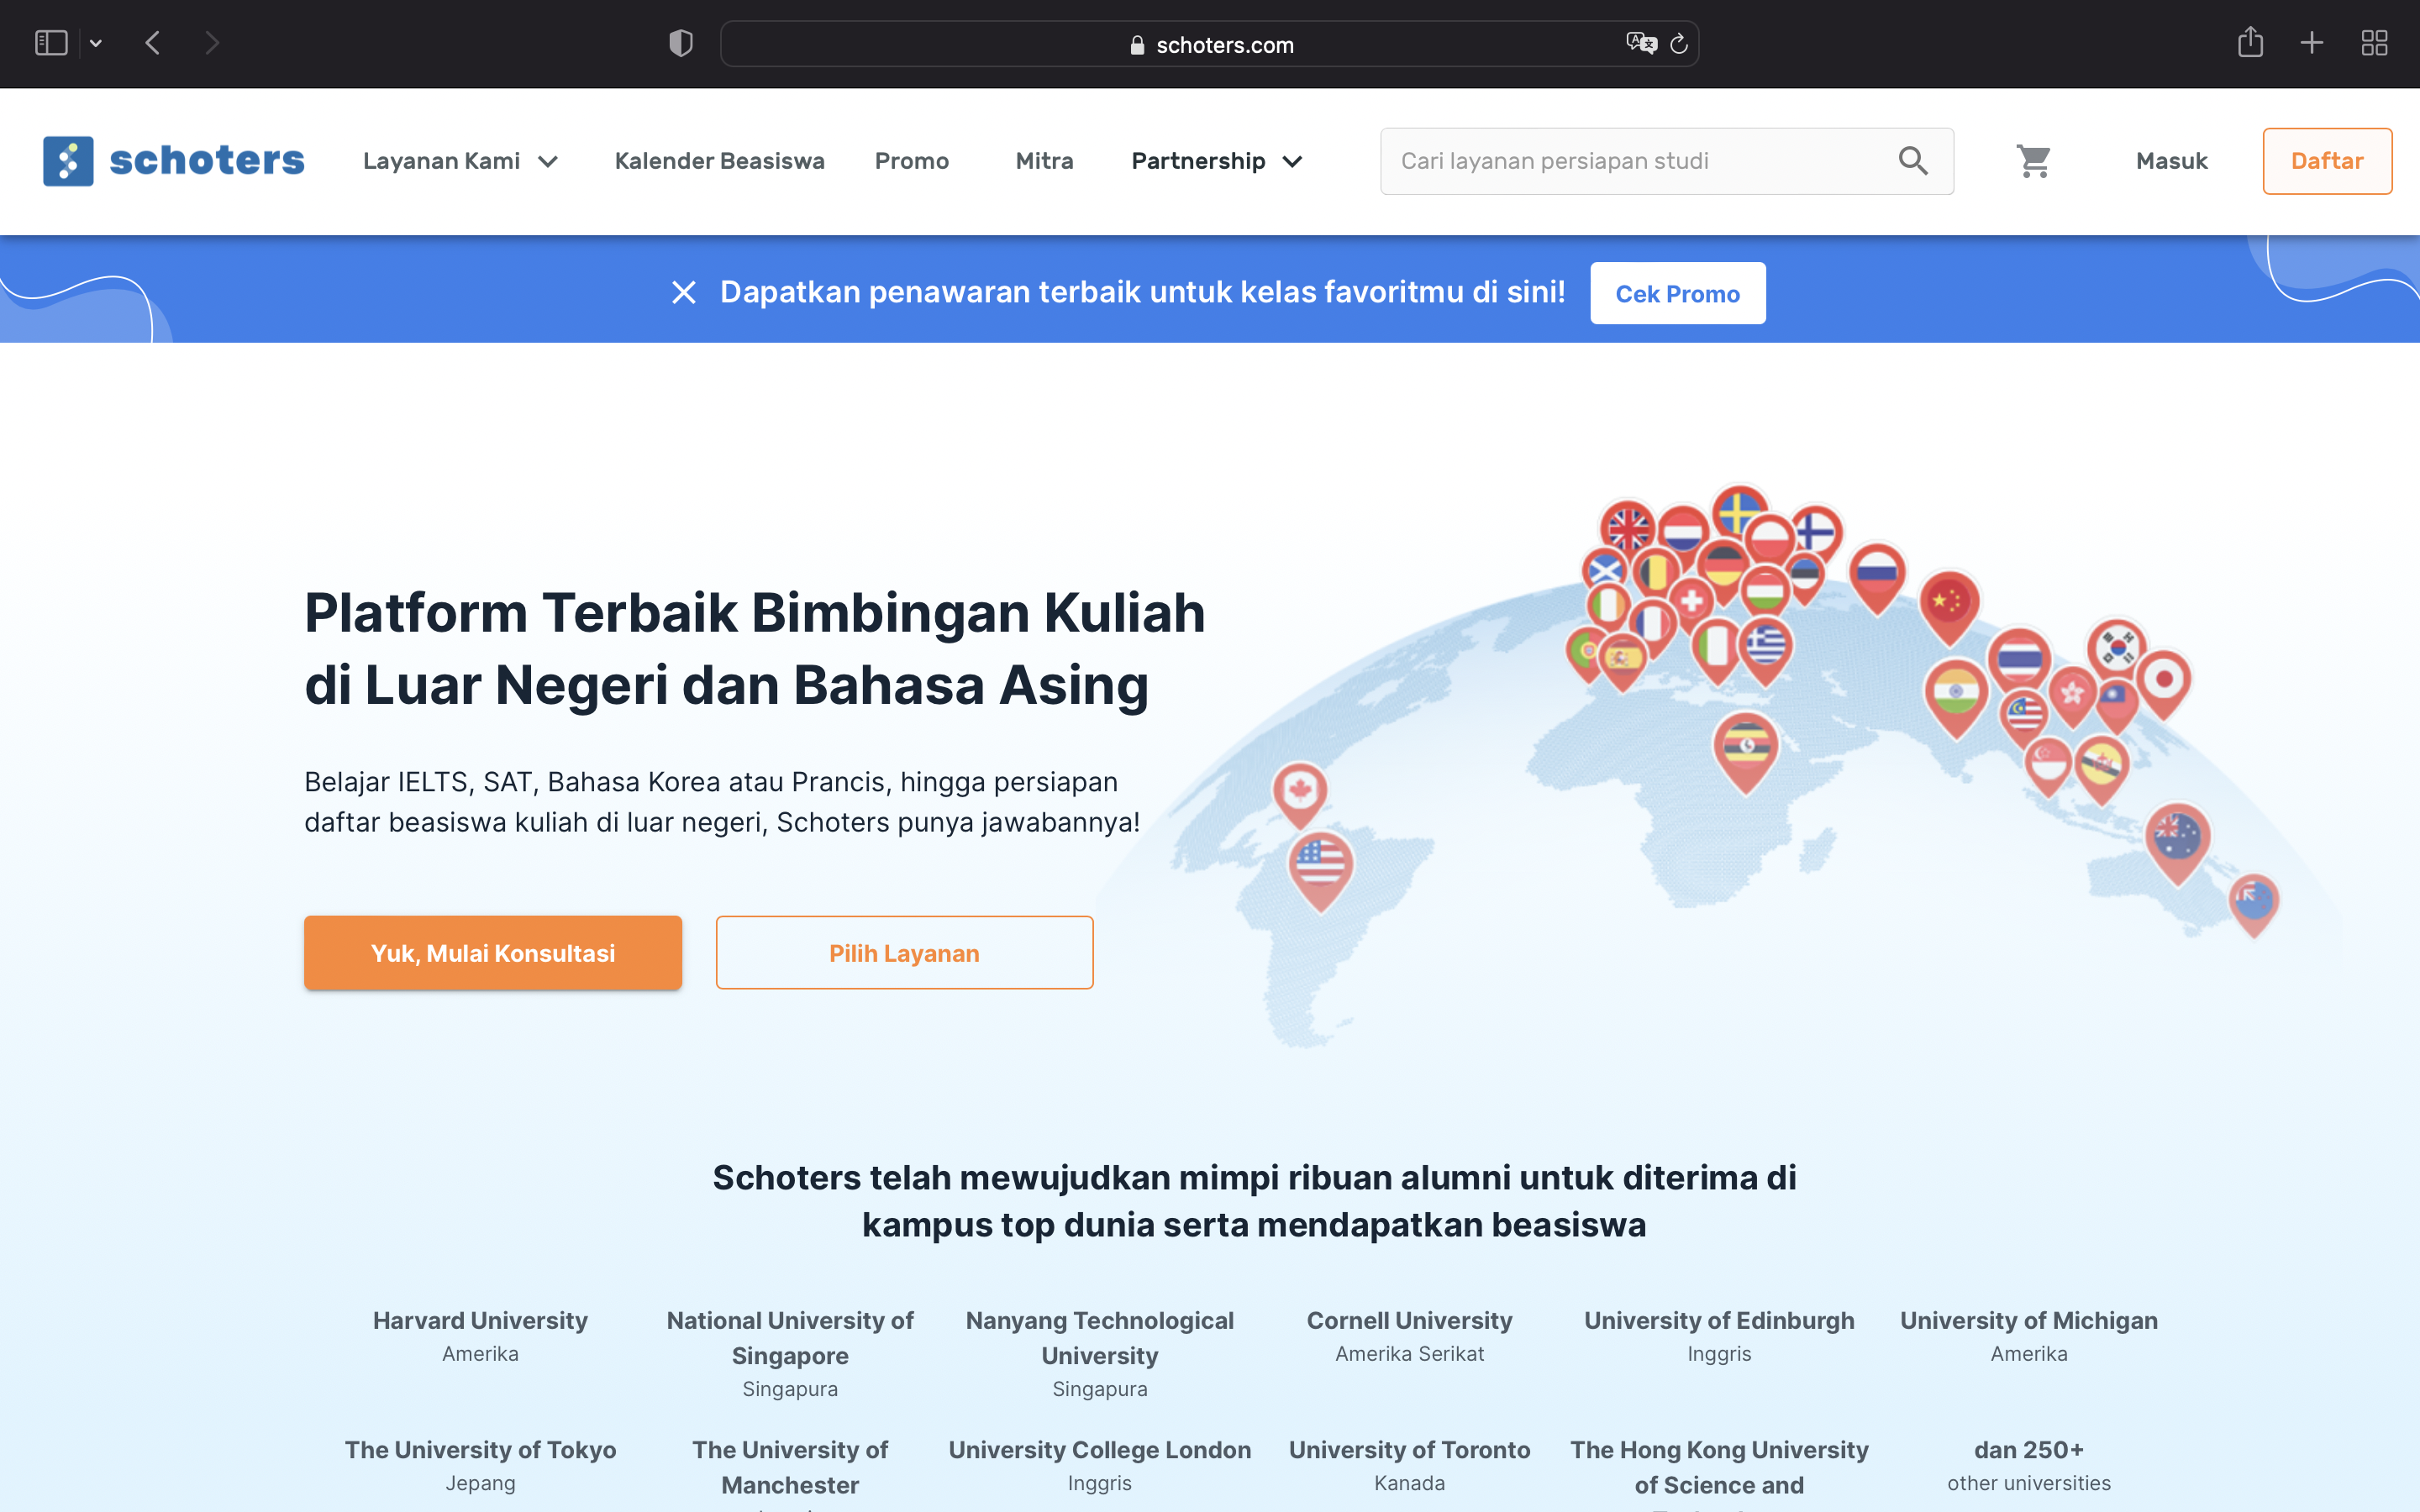Click the schoters.com address bar
2420x1512 pixels.
(1209, 44)
